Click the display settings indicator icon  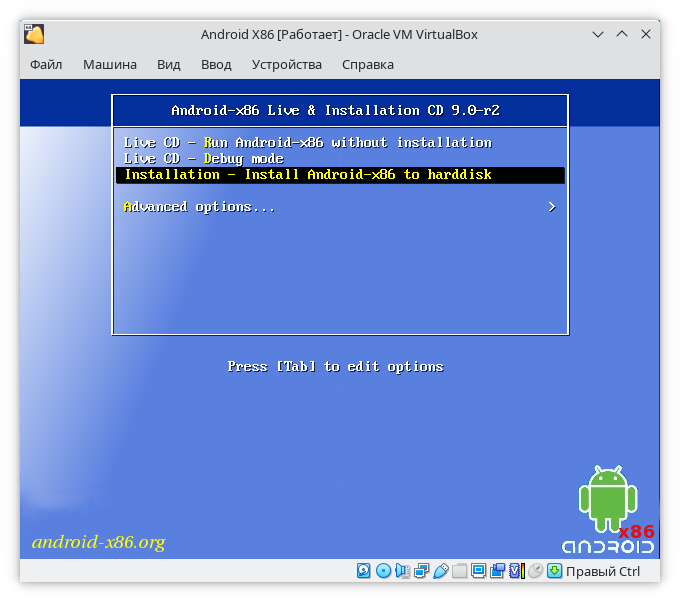click(479, 571)
